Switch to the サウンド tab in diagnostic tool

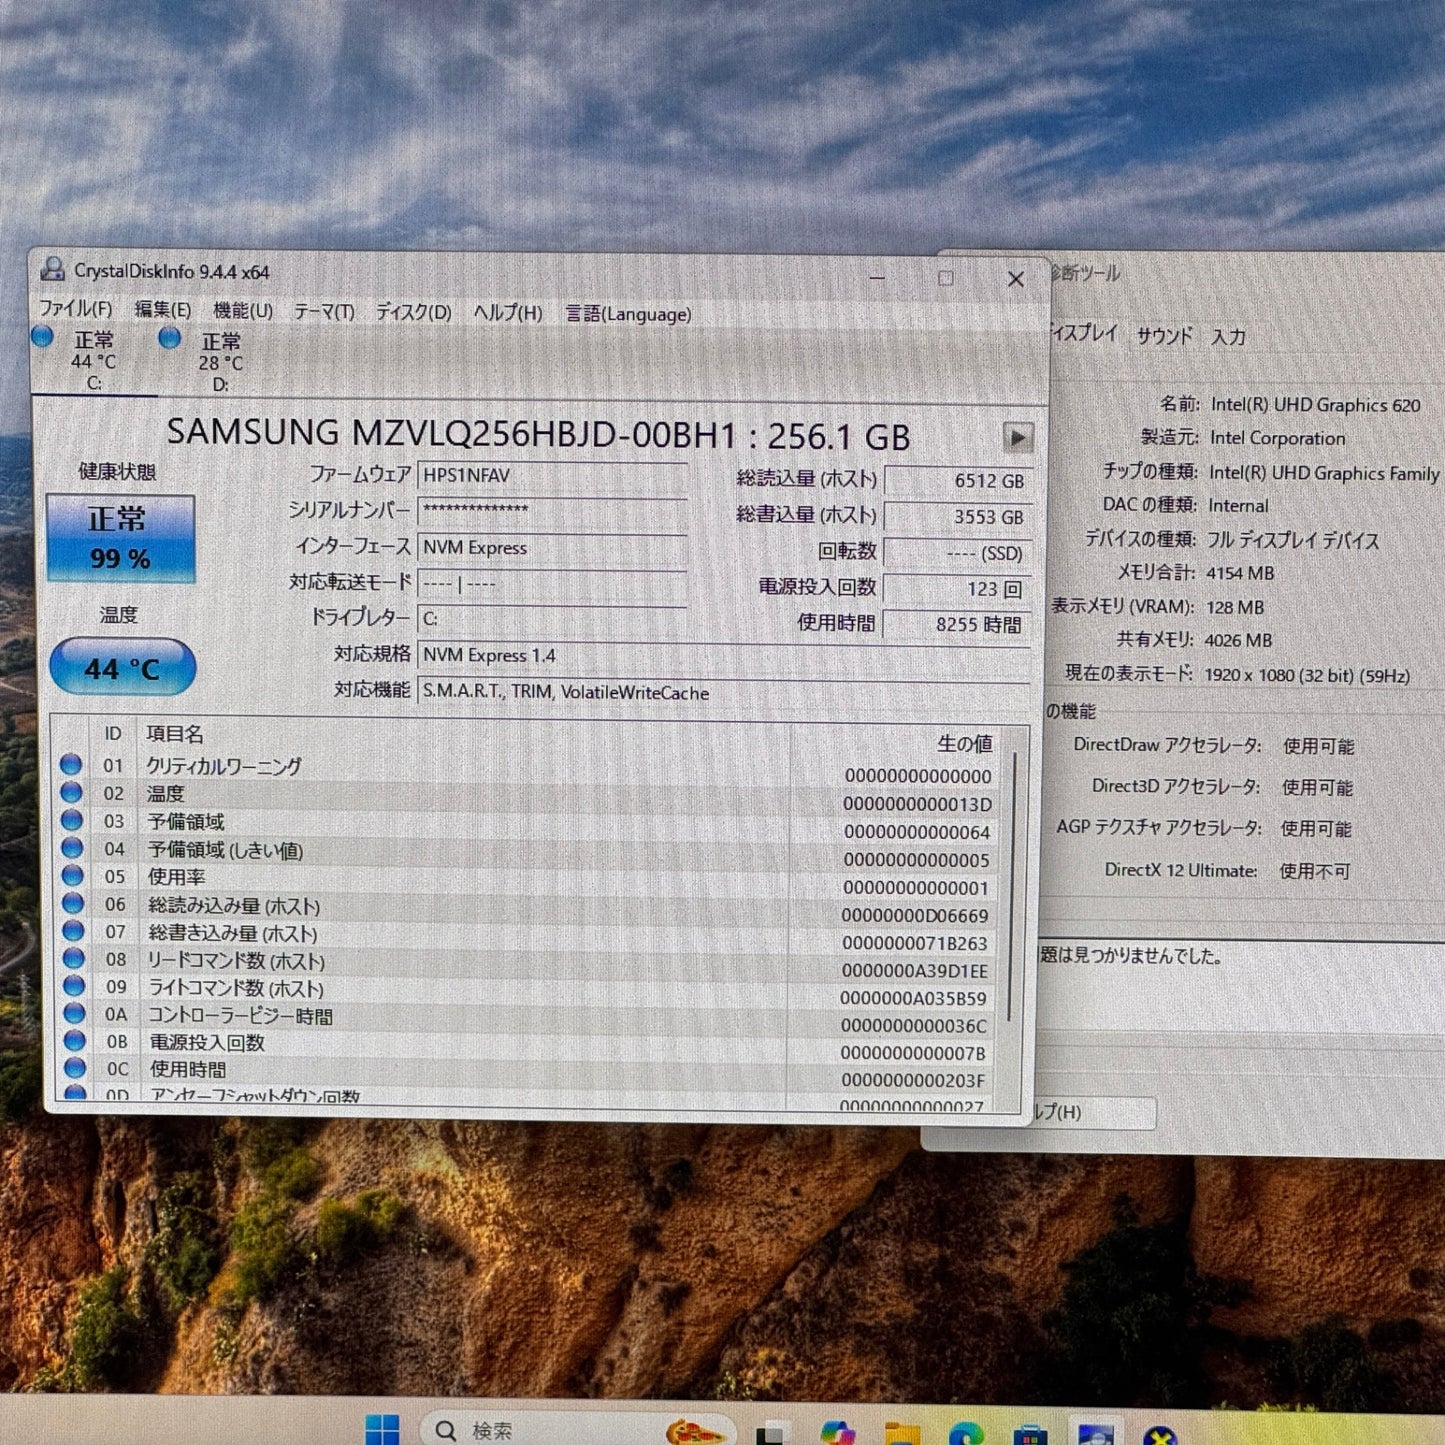click(1165, 336)
